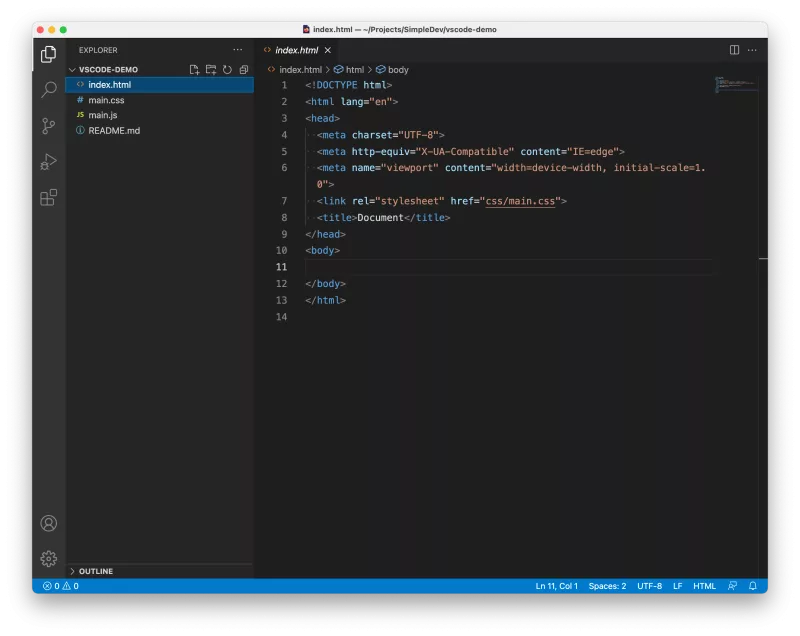Open Go to Line via Ln 11, Col 1

click(x=555, y=585)
